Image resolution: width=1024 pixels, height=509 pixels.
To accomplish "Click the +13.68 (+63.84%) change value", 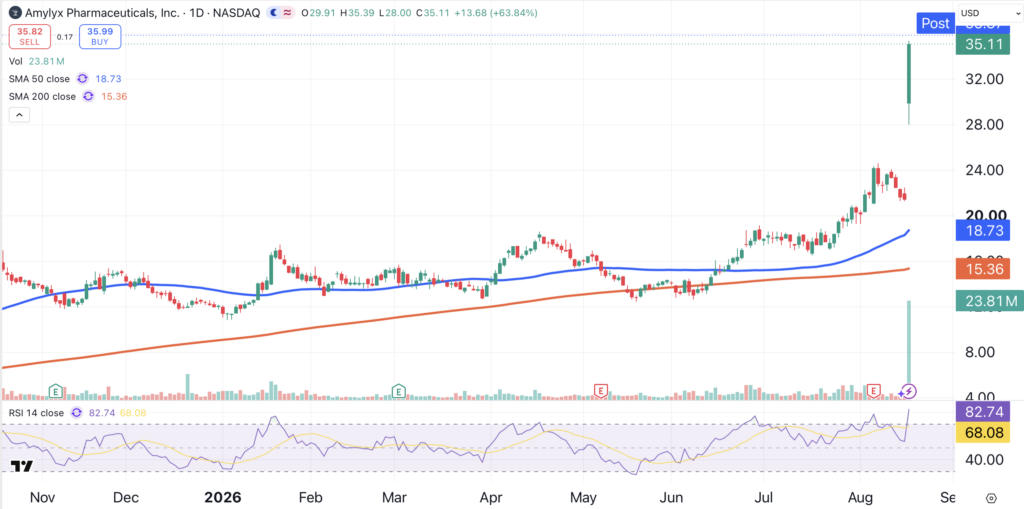I will 494,12.
